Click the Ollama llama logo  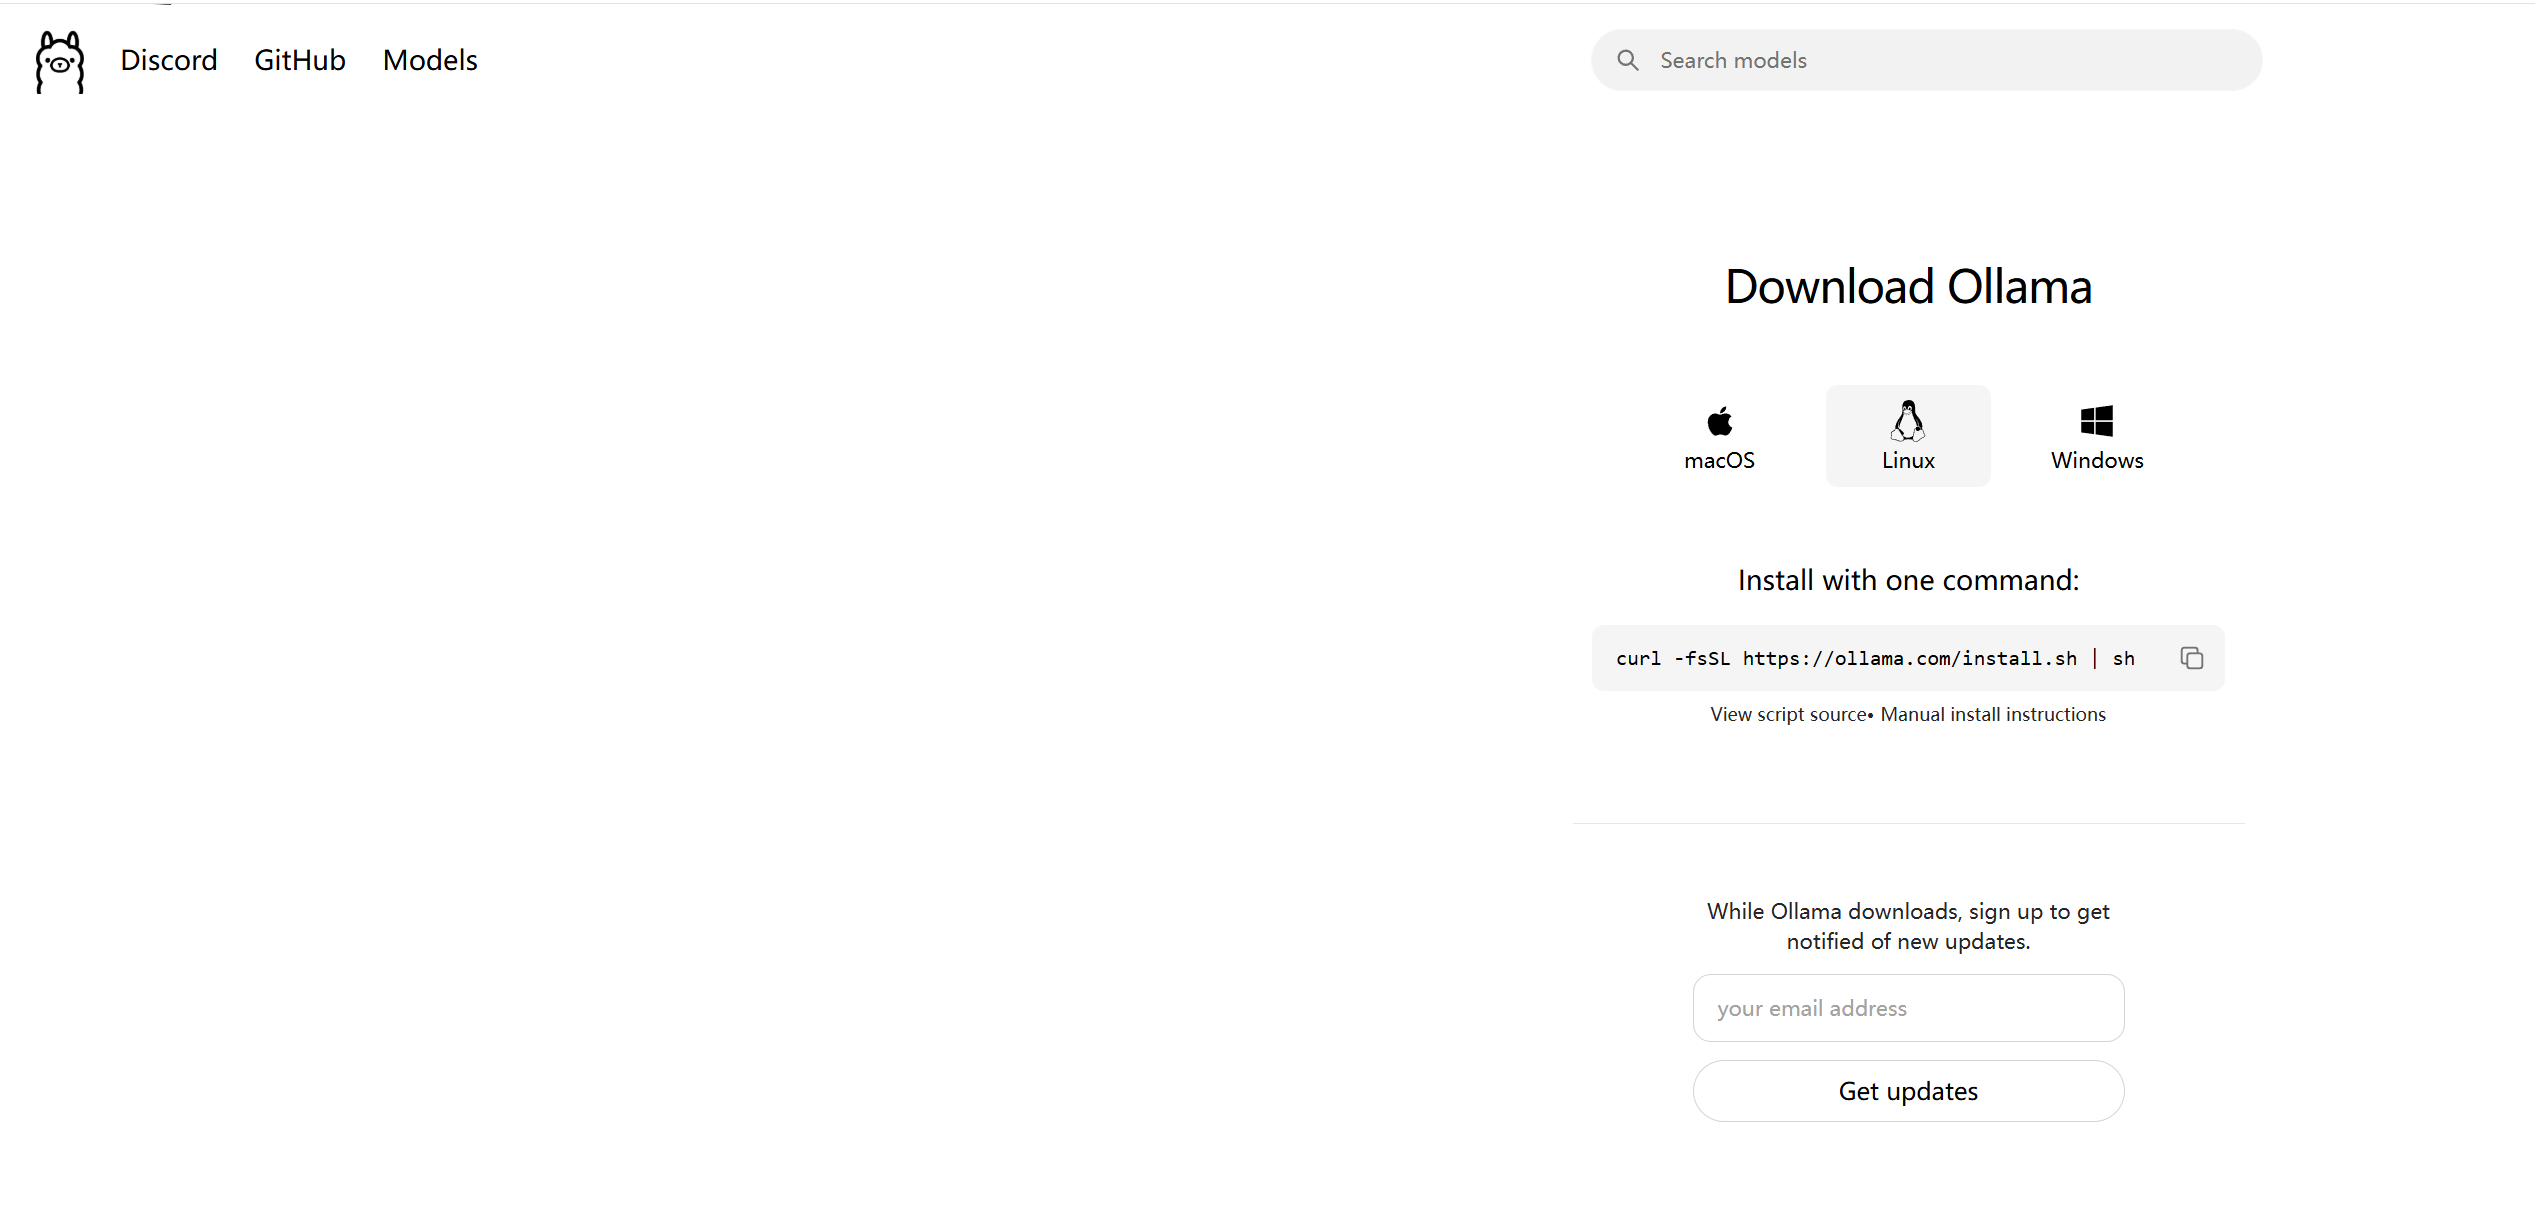[x=60, y=62]
